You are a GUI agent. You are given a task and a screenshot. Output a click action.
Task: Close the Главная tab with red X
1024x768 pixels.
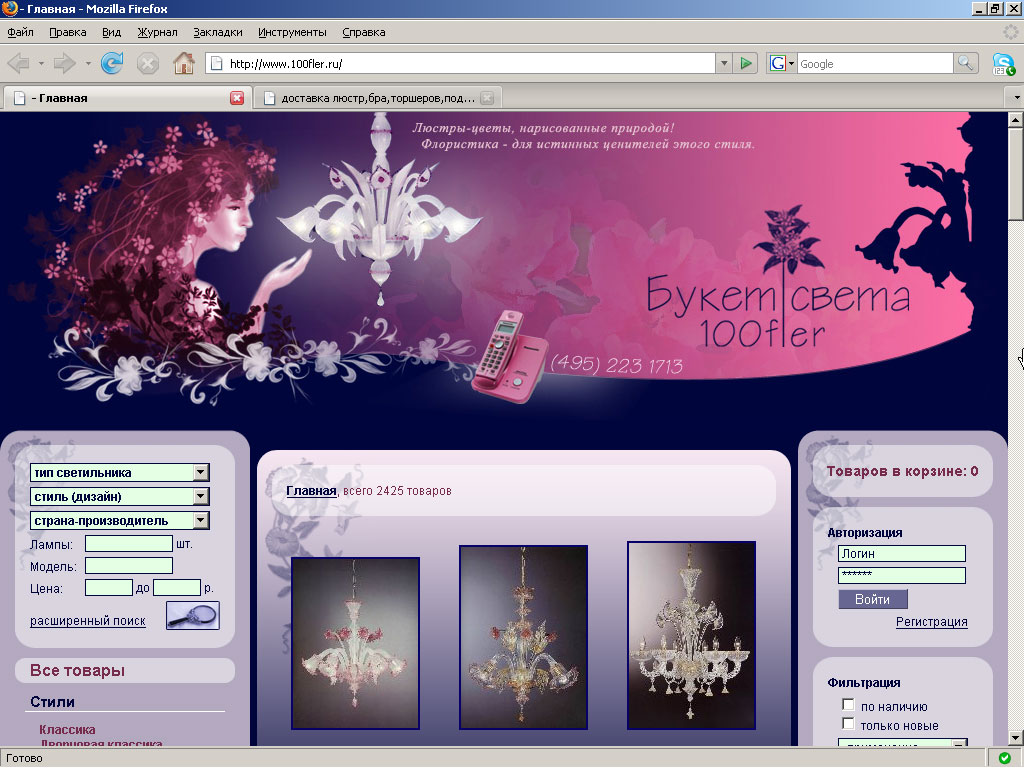237,98
